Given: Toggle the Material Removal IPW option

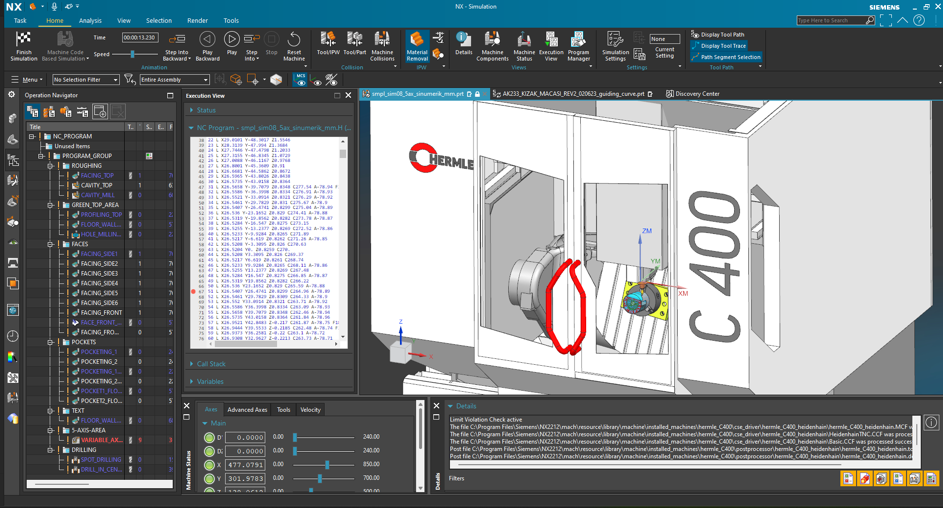Looking at the screenshot, I should click(x=417, y=46).
